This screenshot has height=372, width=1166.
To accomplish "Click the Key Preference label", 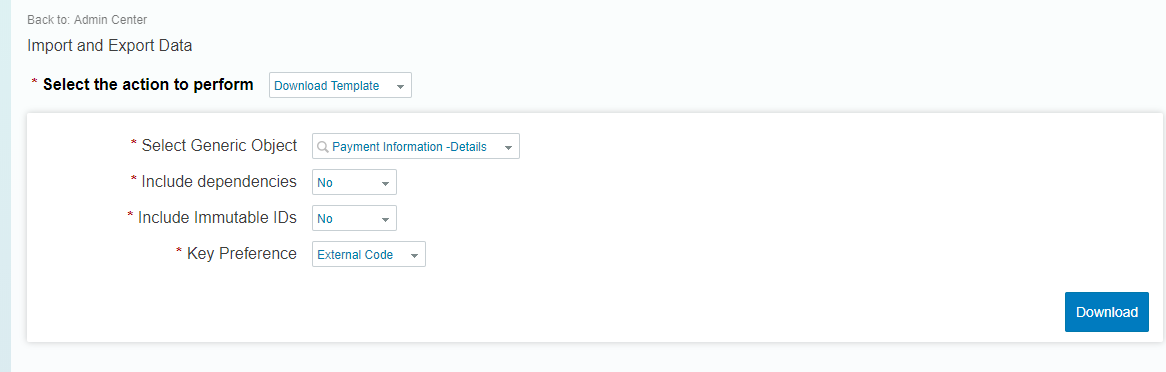I will pos(242,253).
